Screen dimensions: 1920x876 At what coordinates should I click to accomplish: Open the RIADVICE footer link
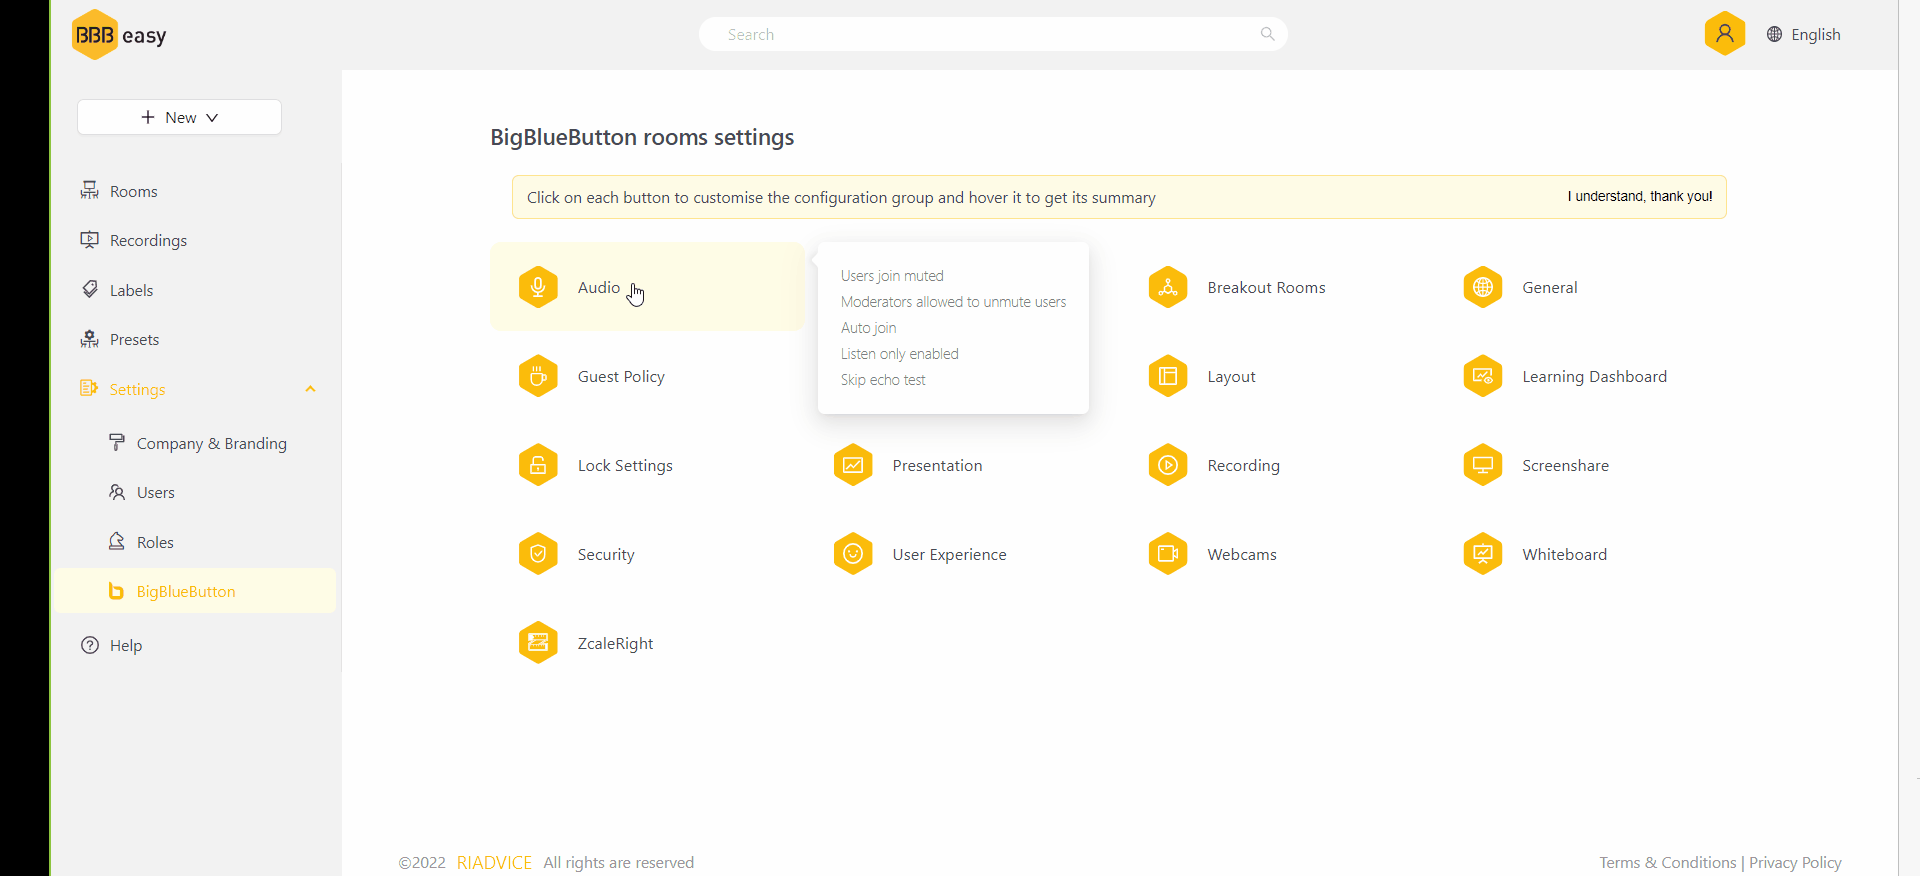point(494,862)
